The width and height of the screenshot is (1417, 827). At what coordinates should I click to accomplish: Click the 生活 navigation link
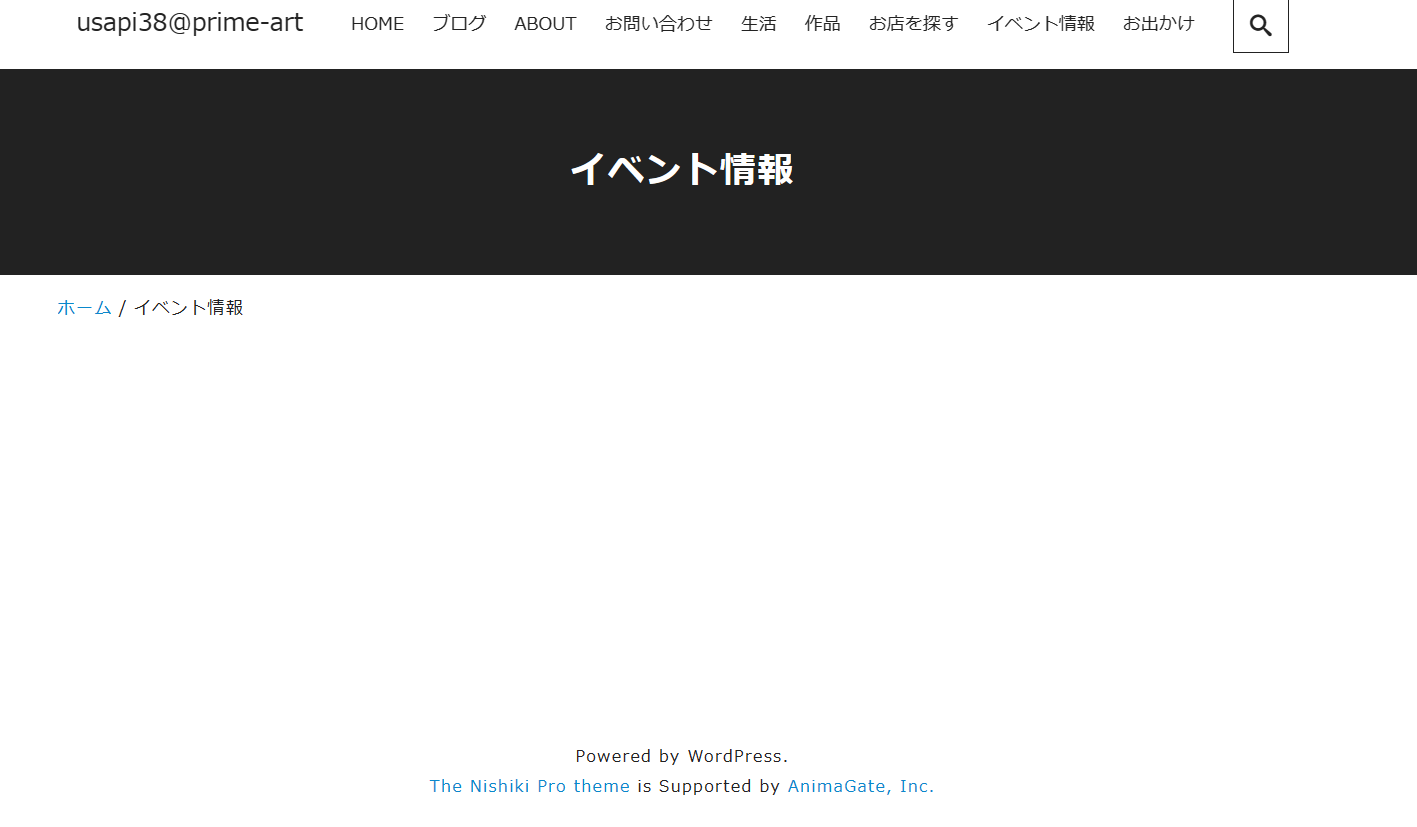point(758,24)
